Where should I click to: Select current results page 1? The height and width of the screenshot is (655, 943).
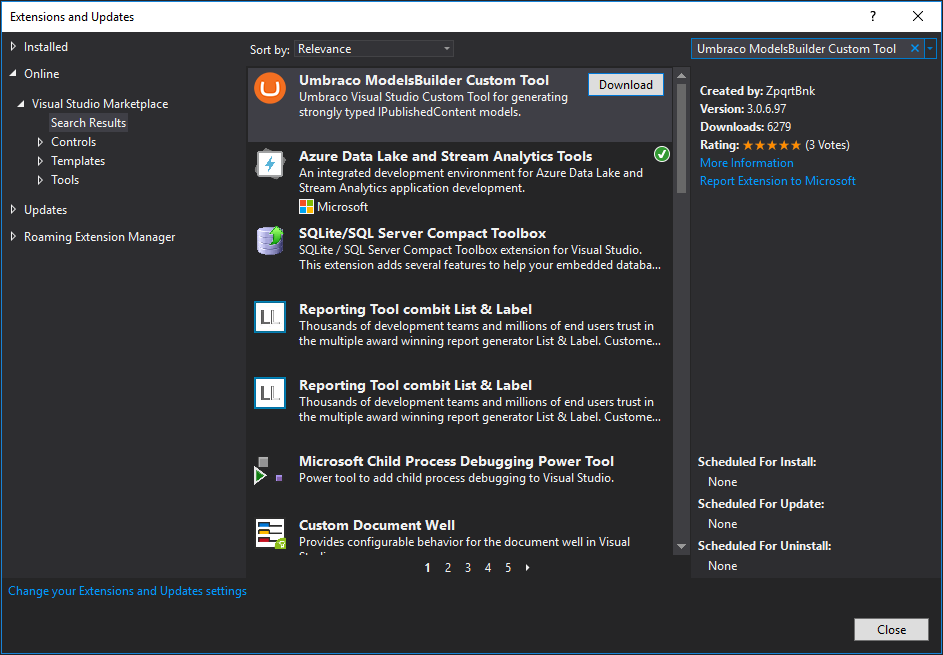pos(427,568)
